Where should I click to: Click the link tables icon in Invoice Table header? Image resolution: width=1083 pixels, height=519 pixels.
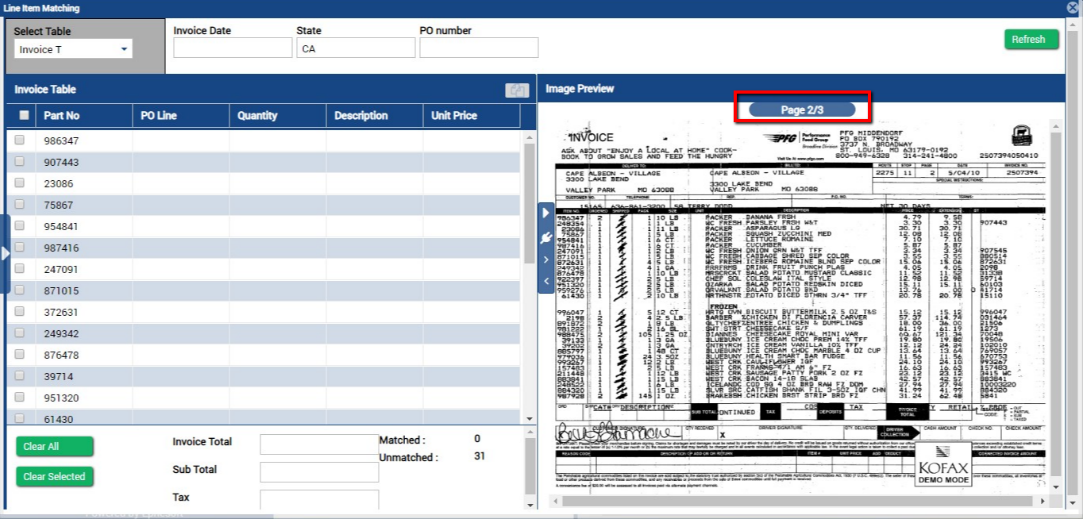517,90
